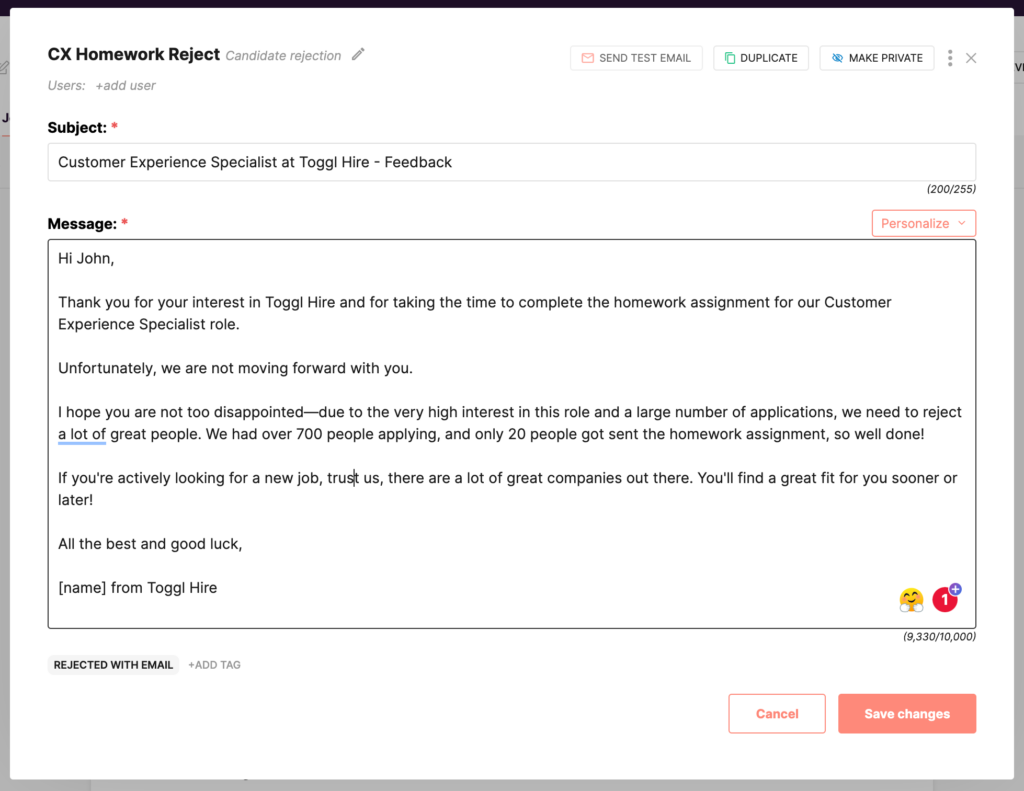Click the Send Test Email button
1024x791 pixels.
coord(636,57)
